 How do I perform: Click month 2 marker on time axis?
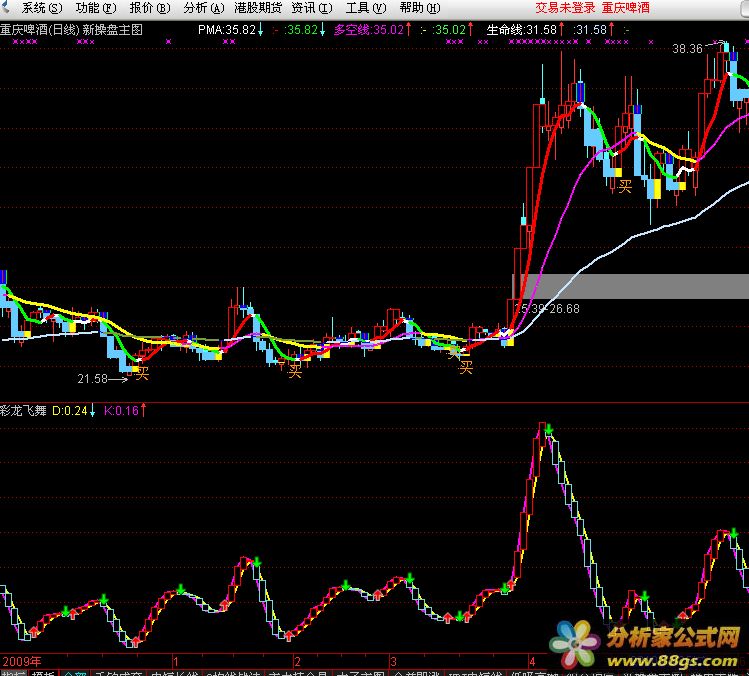(297, 662)
